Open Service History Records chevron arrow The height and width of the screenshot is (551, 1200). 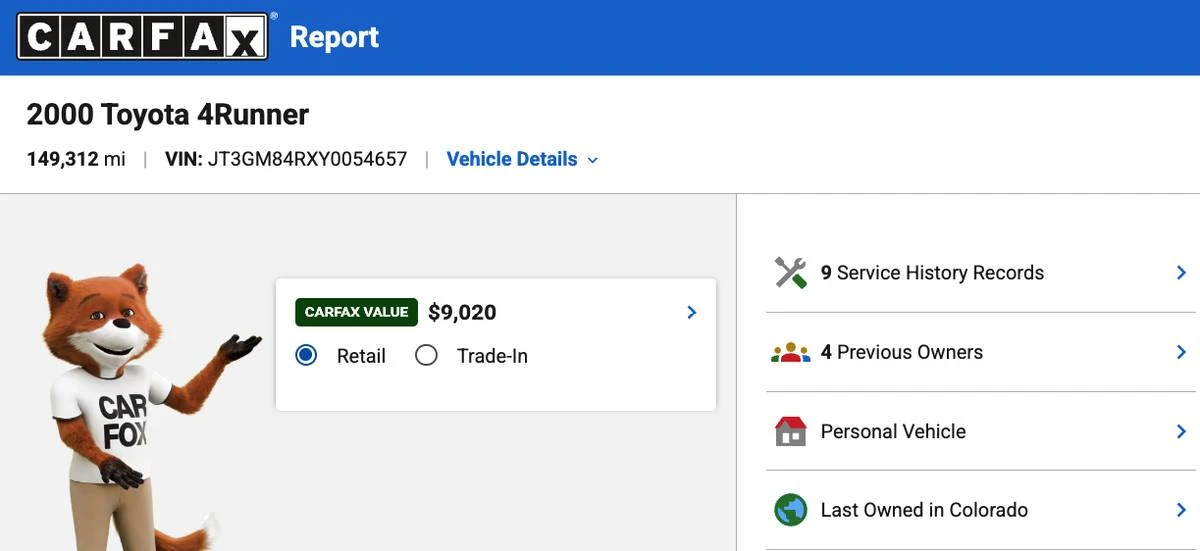(1181, 272)
